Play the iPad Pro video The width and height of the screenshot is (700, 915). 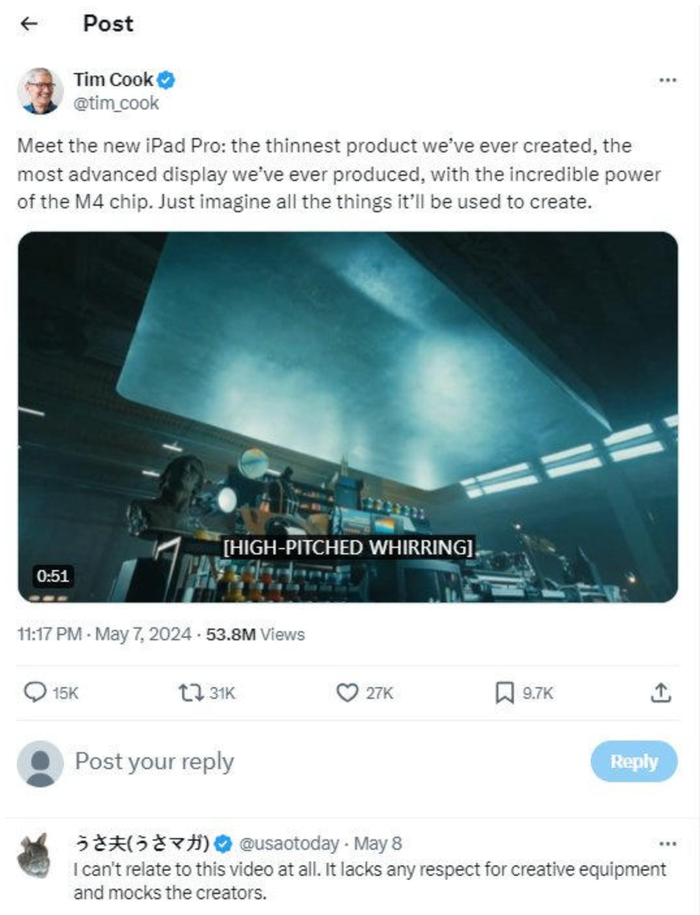pos(348,417)
